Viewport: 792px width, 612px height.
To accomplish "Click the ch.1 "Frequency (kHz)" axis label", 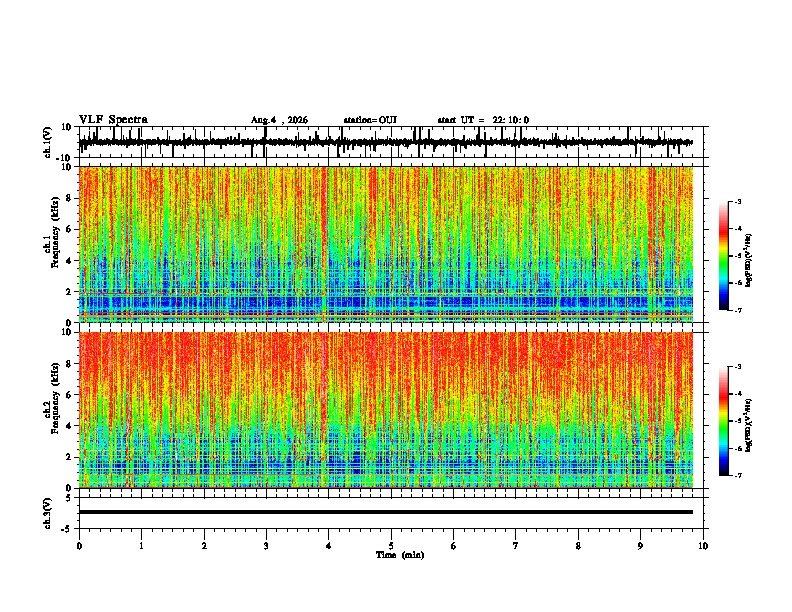I will tap(55, 232).
